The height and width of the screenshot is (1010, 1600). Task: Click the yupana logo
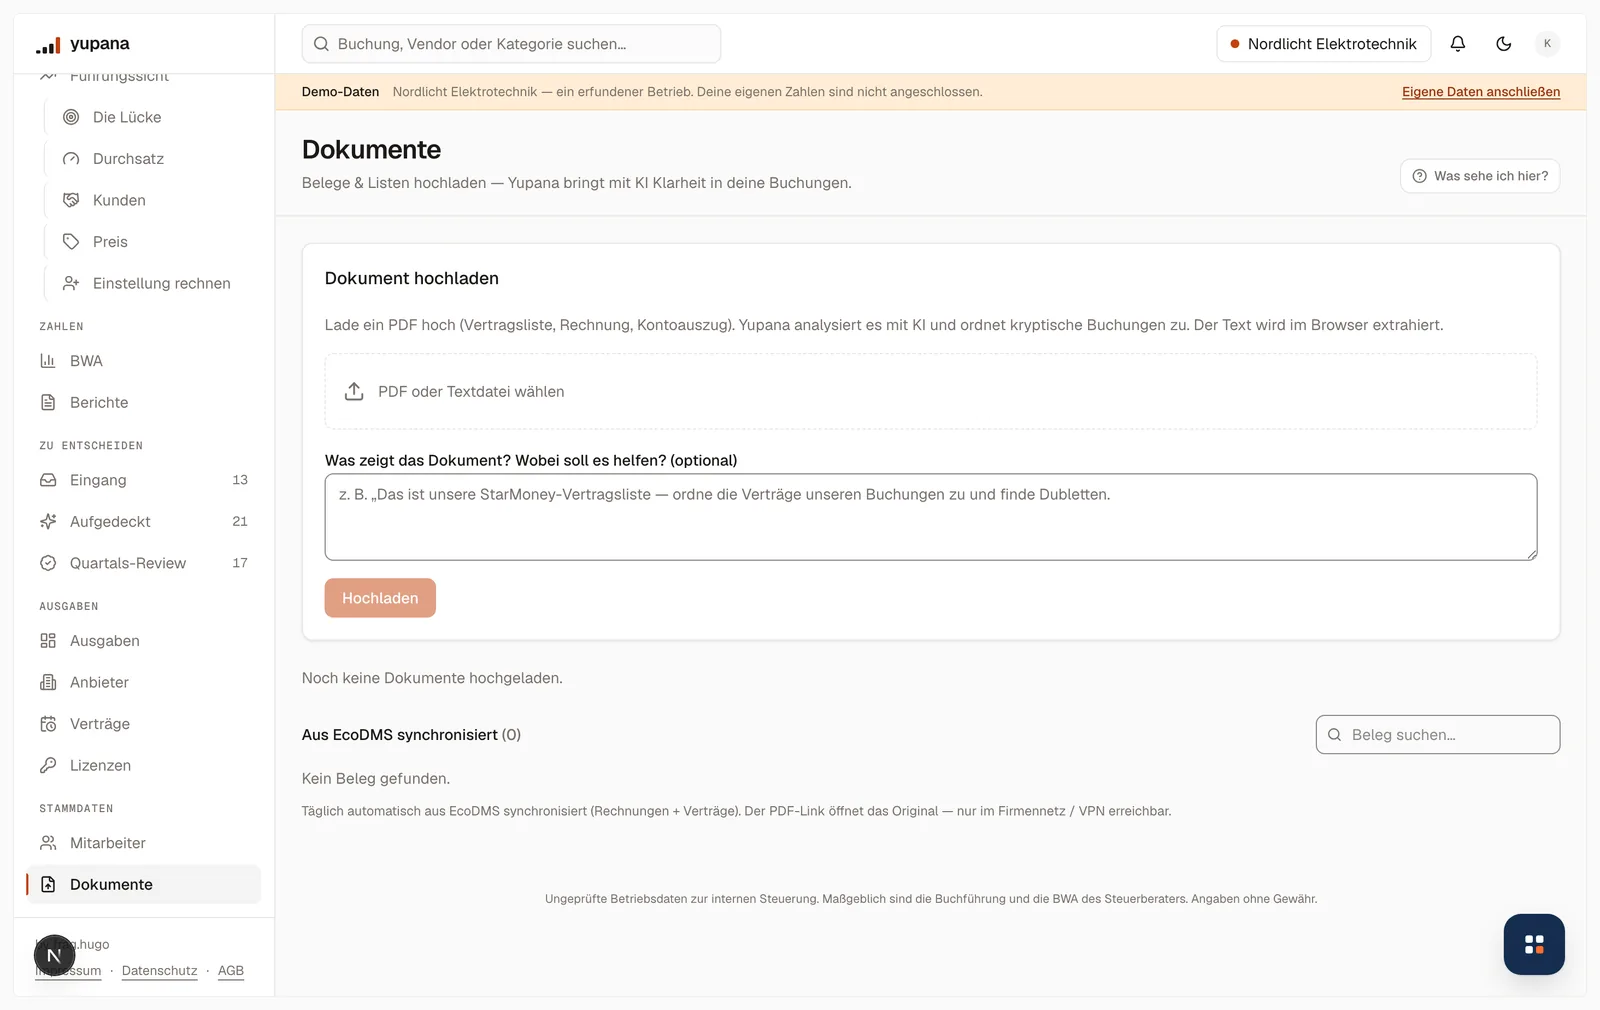(83, 44)
